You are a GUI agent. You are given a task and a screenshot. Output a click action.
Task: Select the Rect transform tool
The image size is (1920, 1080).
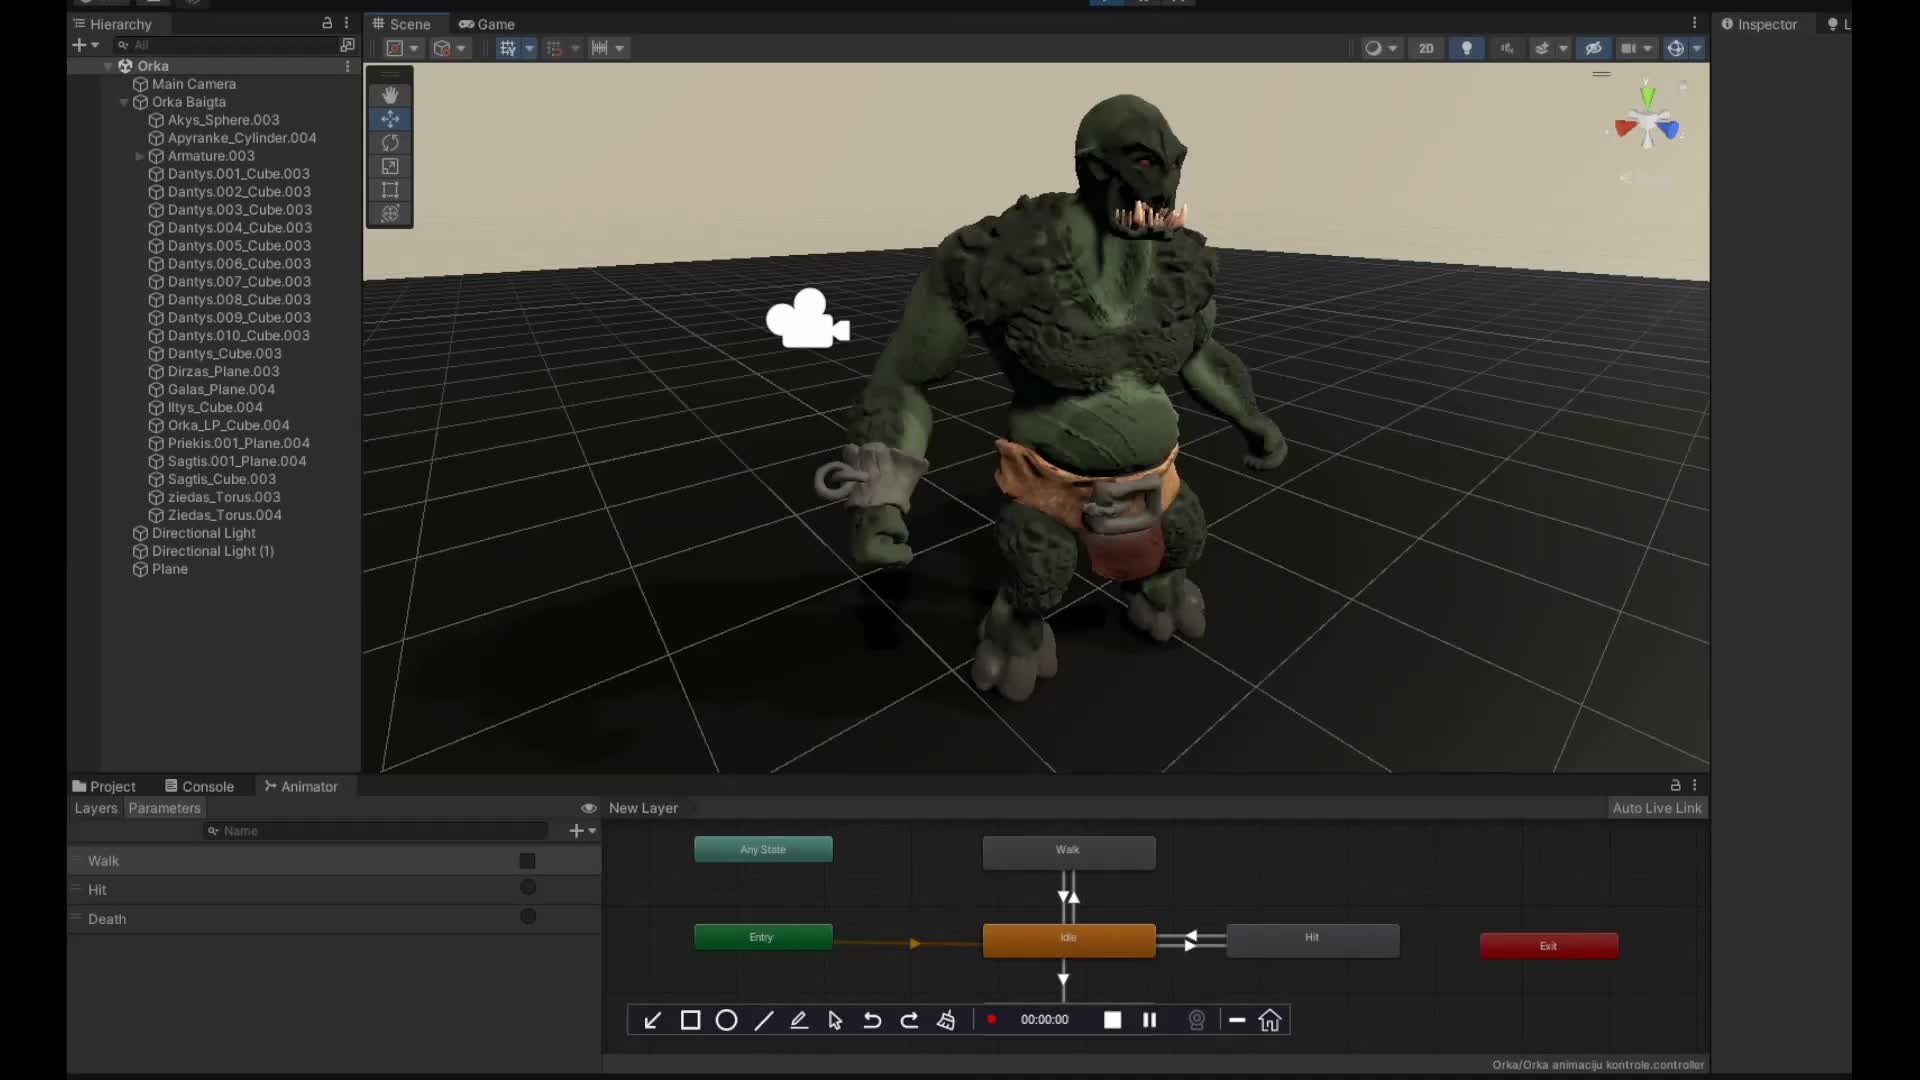[390, 190]
